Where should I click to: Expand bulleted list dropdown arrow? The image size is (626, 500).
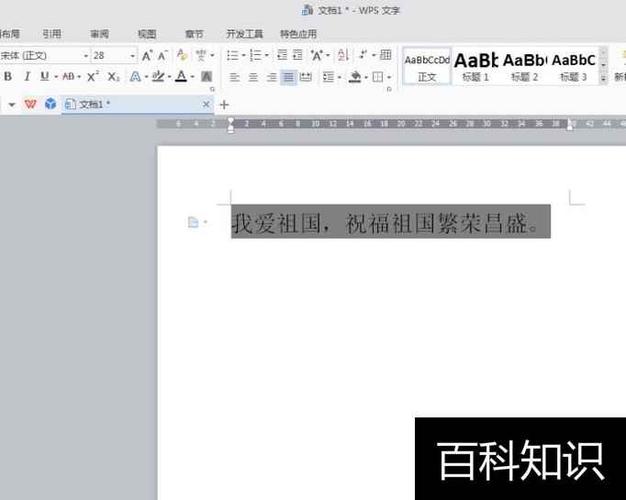244,56
